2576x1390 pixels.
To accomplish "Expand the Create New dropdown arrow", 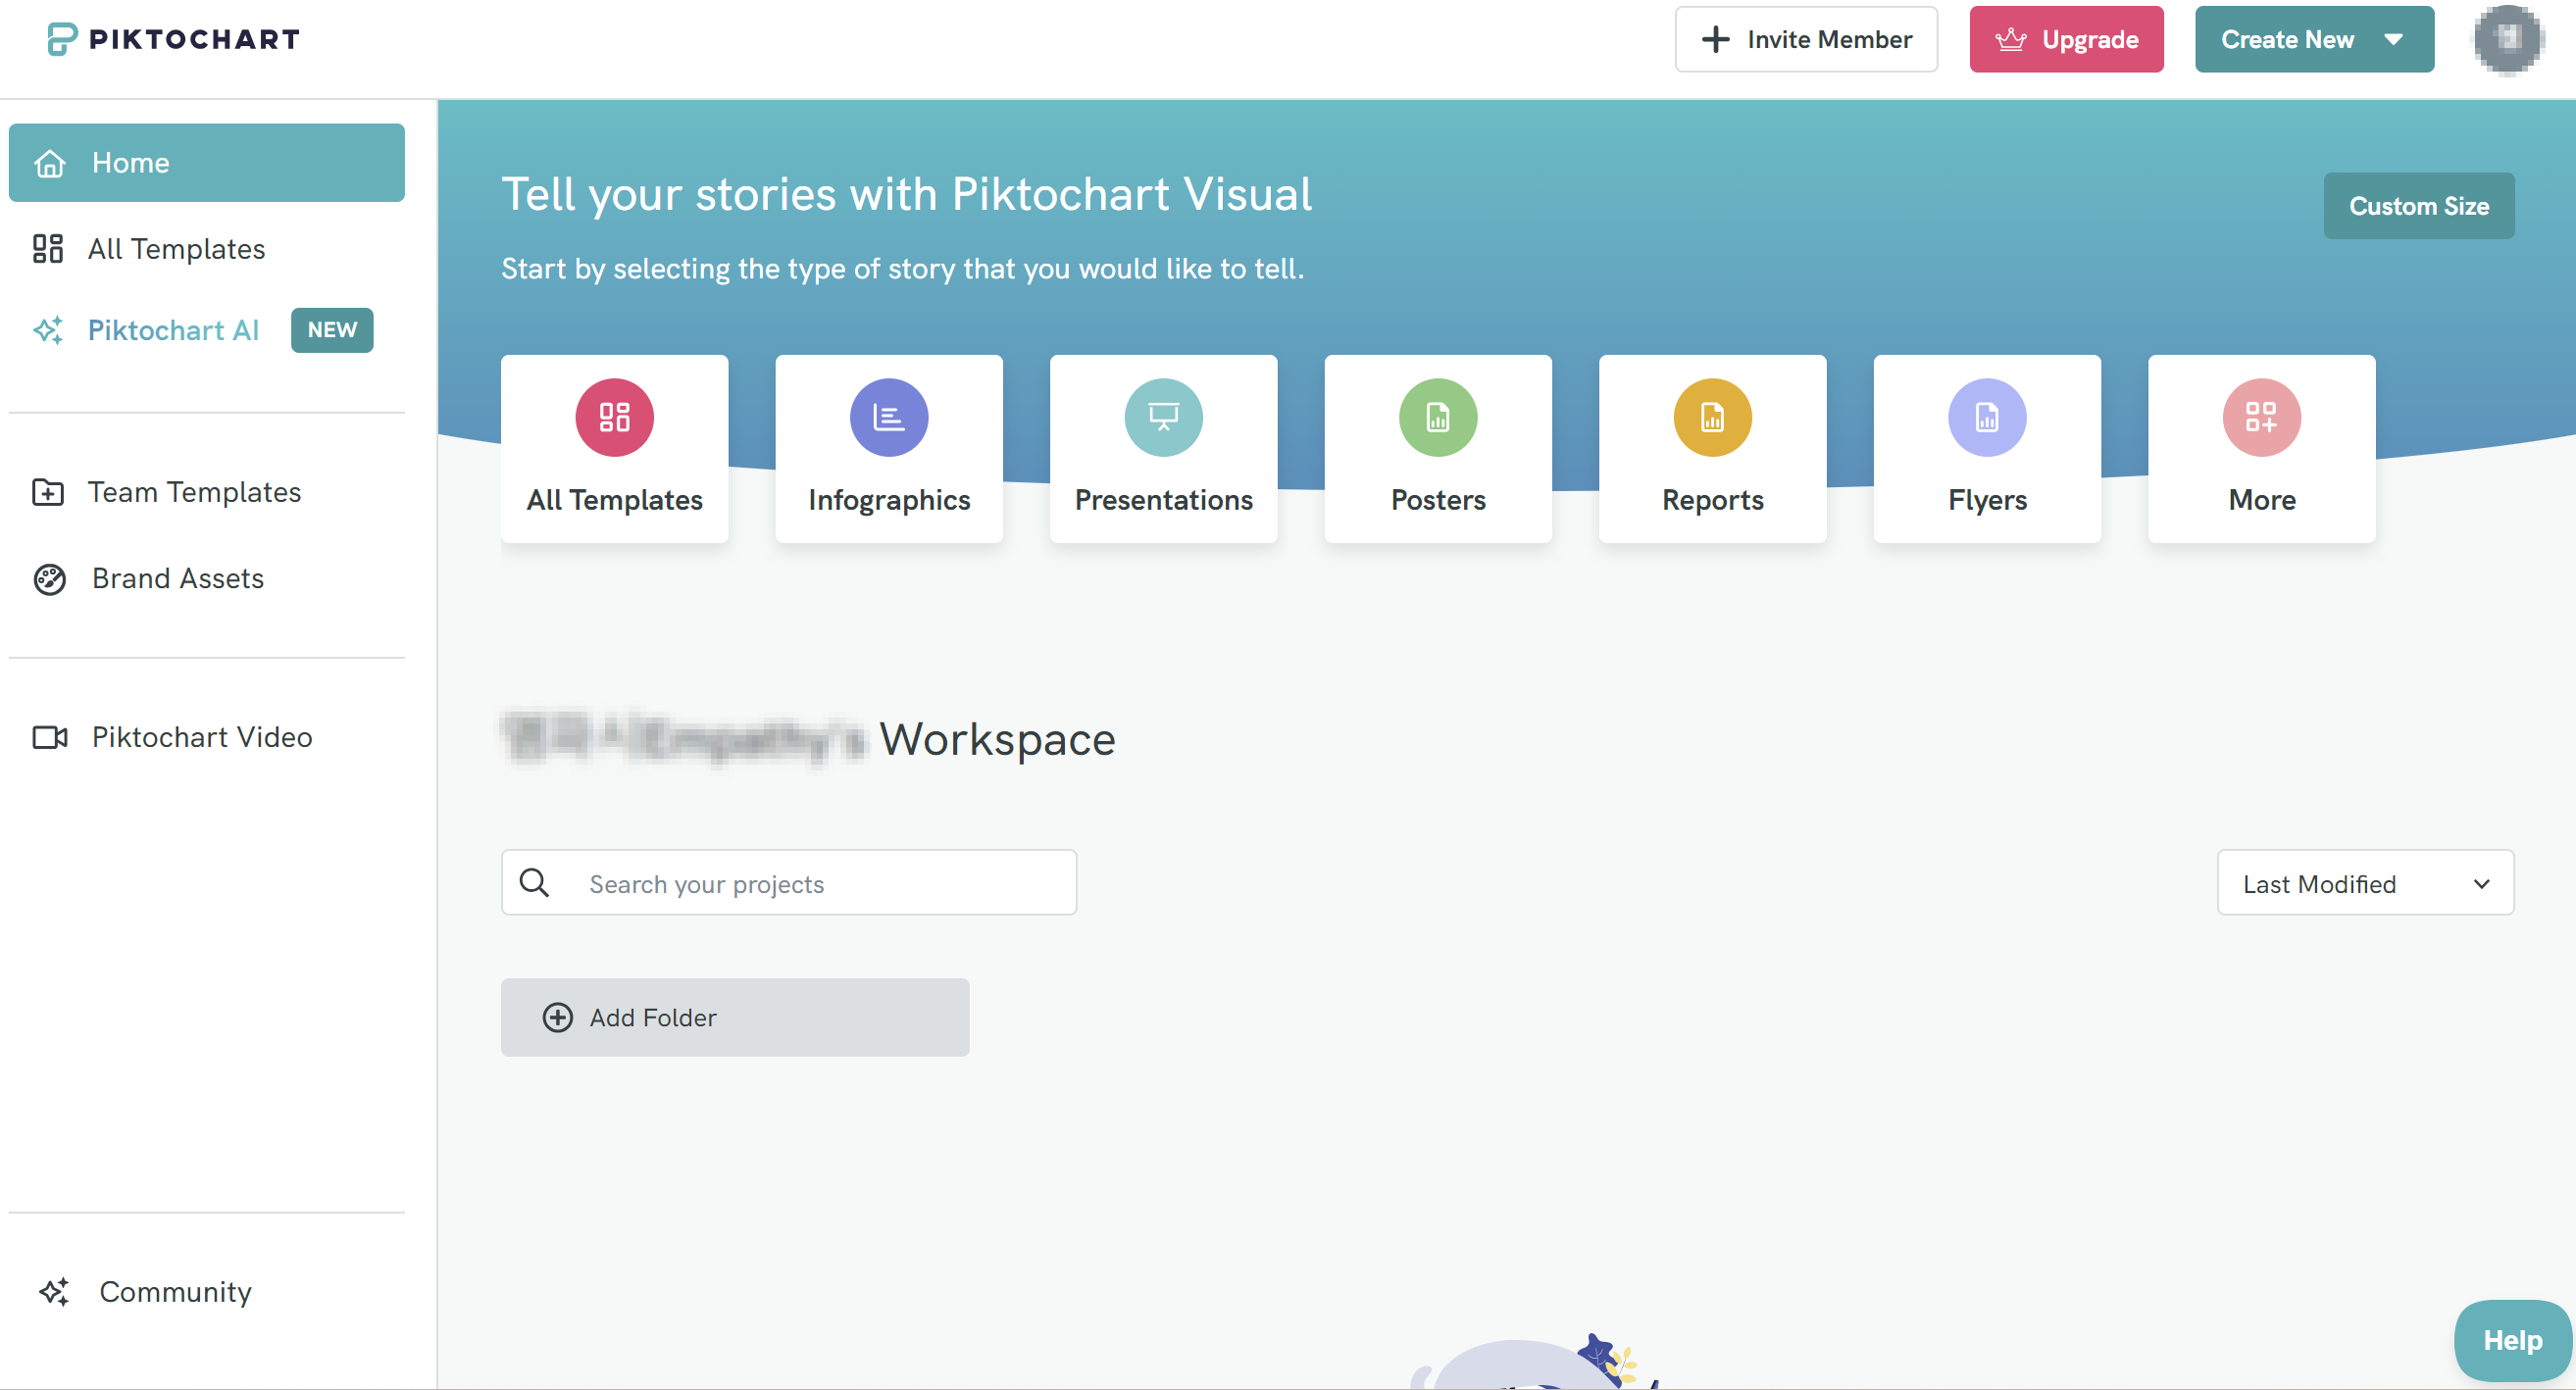I will [2393, 40].
